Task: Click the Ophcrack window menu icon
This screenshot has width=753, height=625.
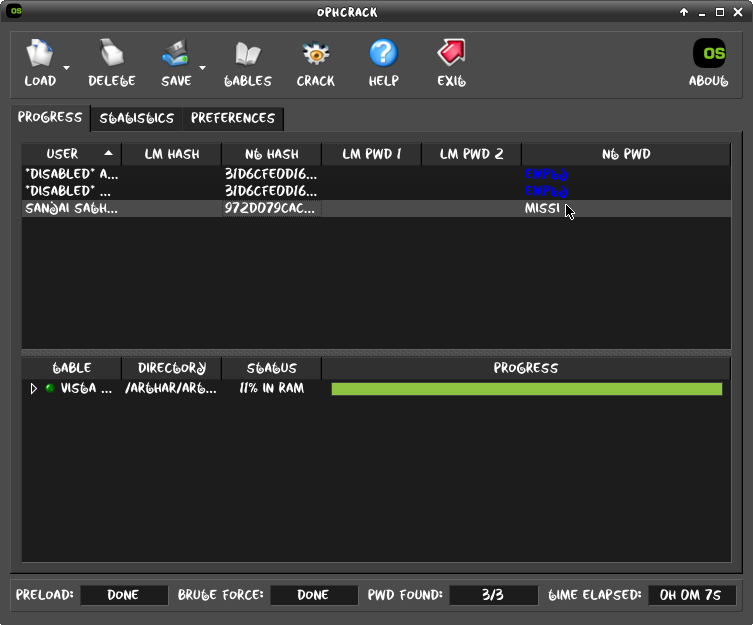Action: 16,11
